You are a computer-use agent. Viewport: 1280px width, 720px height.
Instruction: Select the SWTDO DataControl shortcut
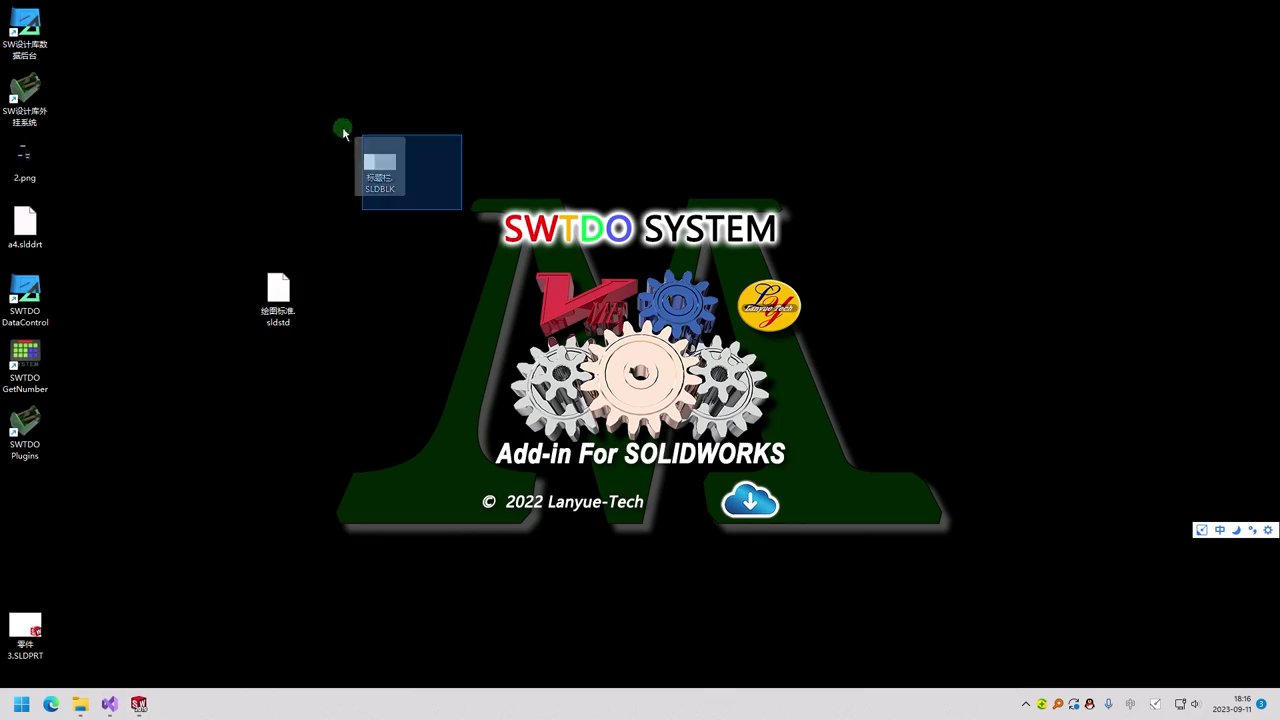25,301
